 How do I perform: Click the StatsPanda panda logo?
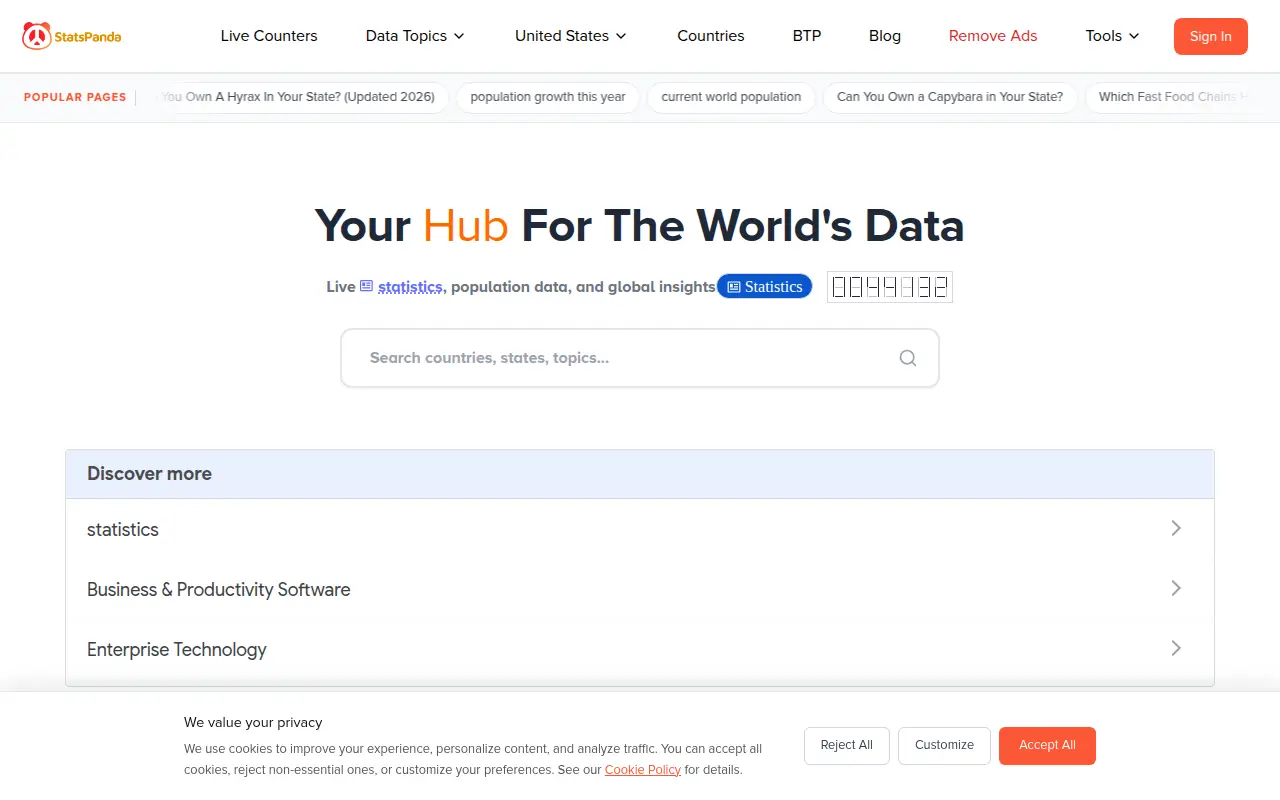(72, 36)
